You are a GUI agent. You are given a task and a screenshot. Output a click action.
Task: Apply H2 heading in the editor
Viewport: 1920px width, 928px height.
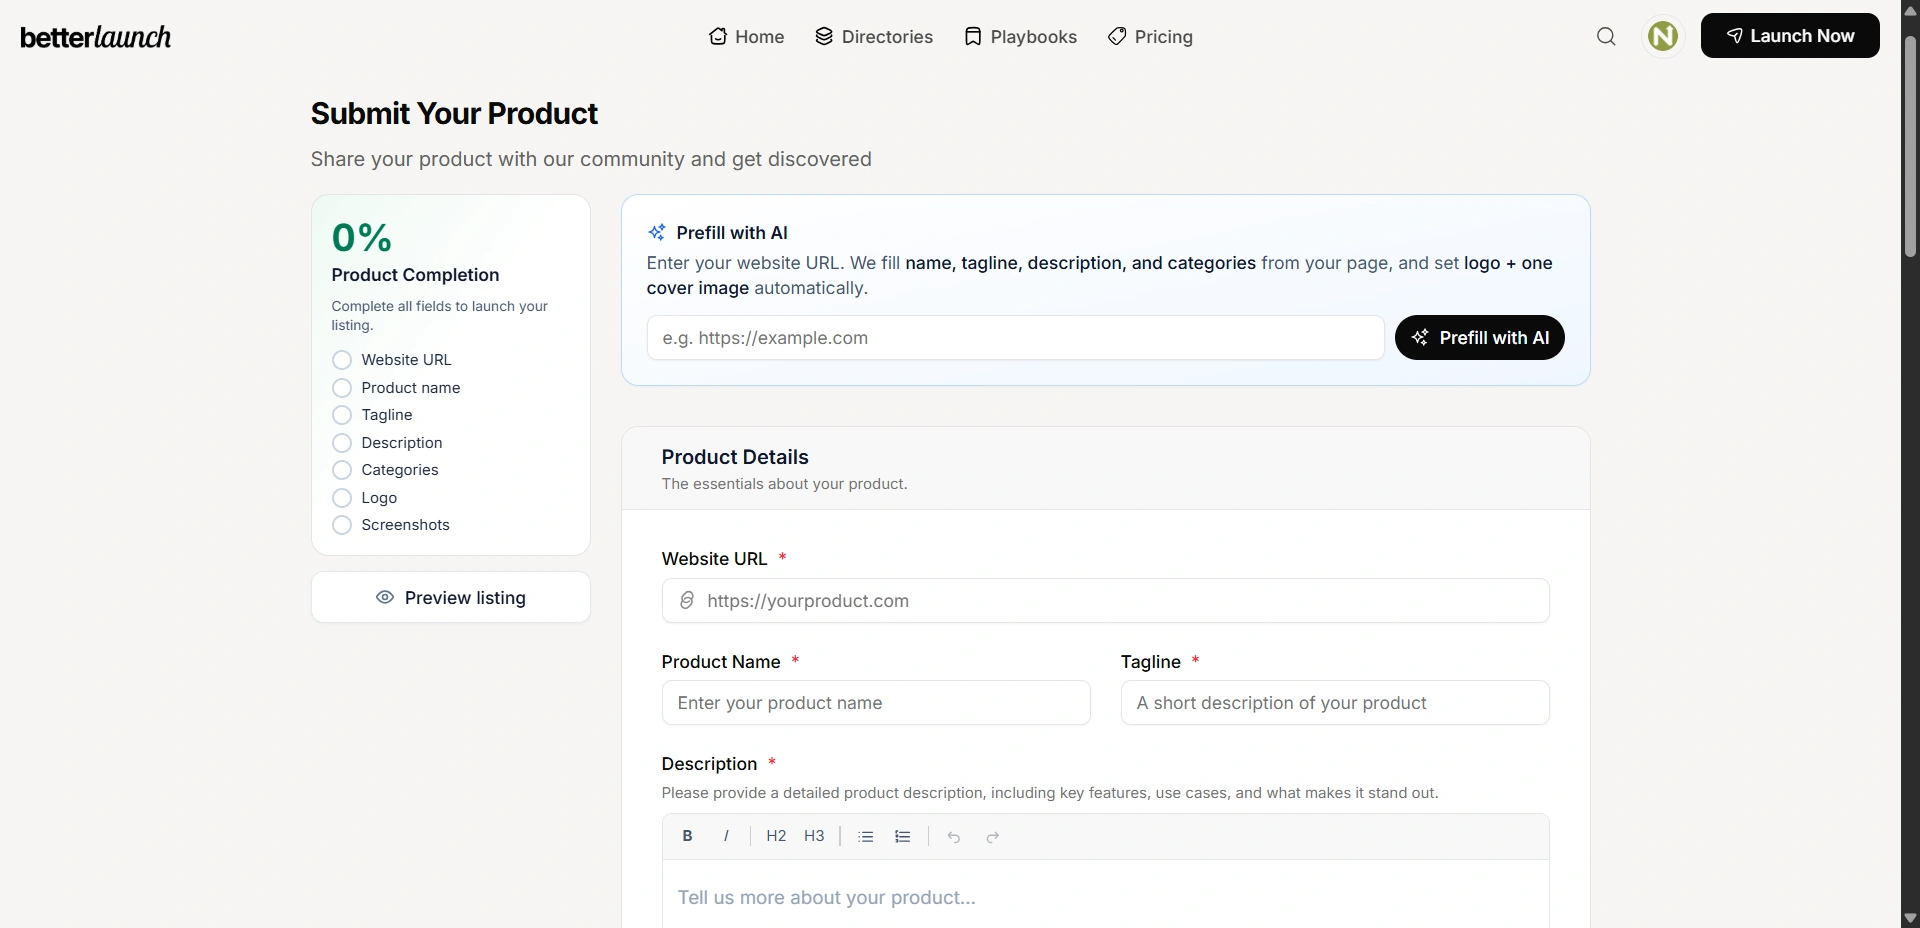click(x=776, y=836)
